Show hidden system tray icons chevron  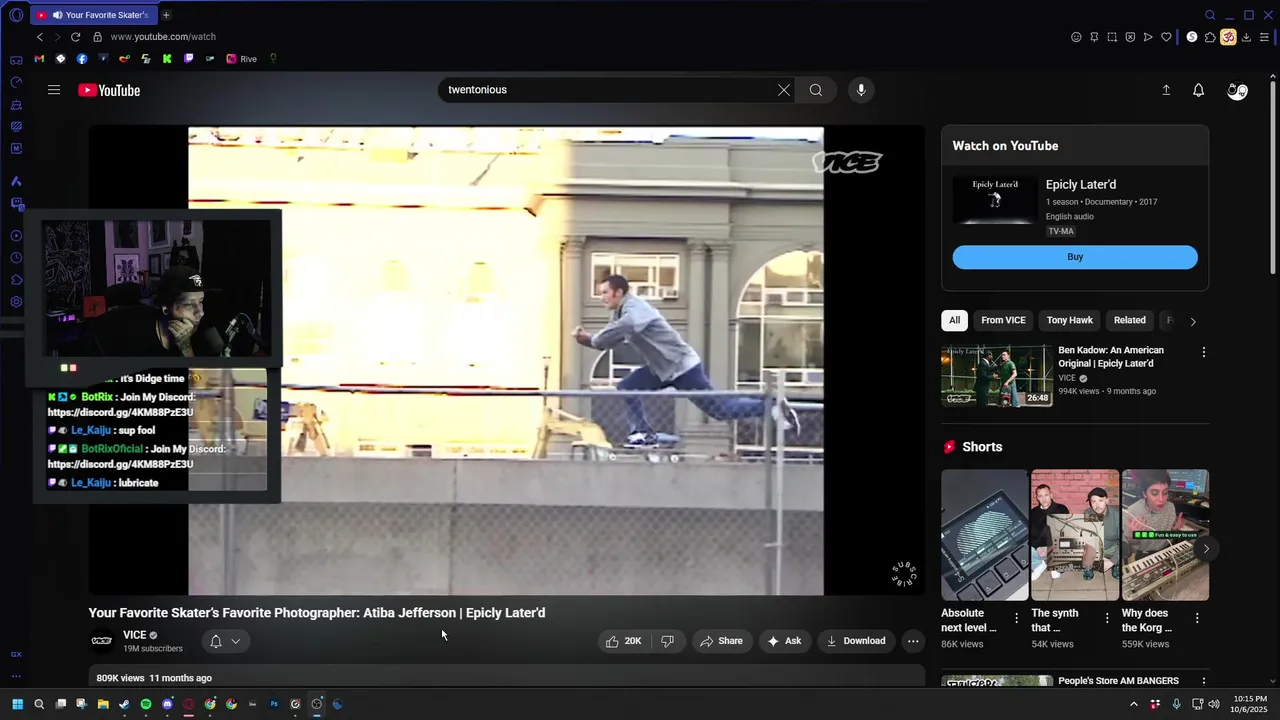pyautogui.click(x=1133, y=704)
